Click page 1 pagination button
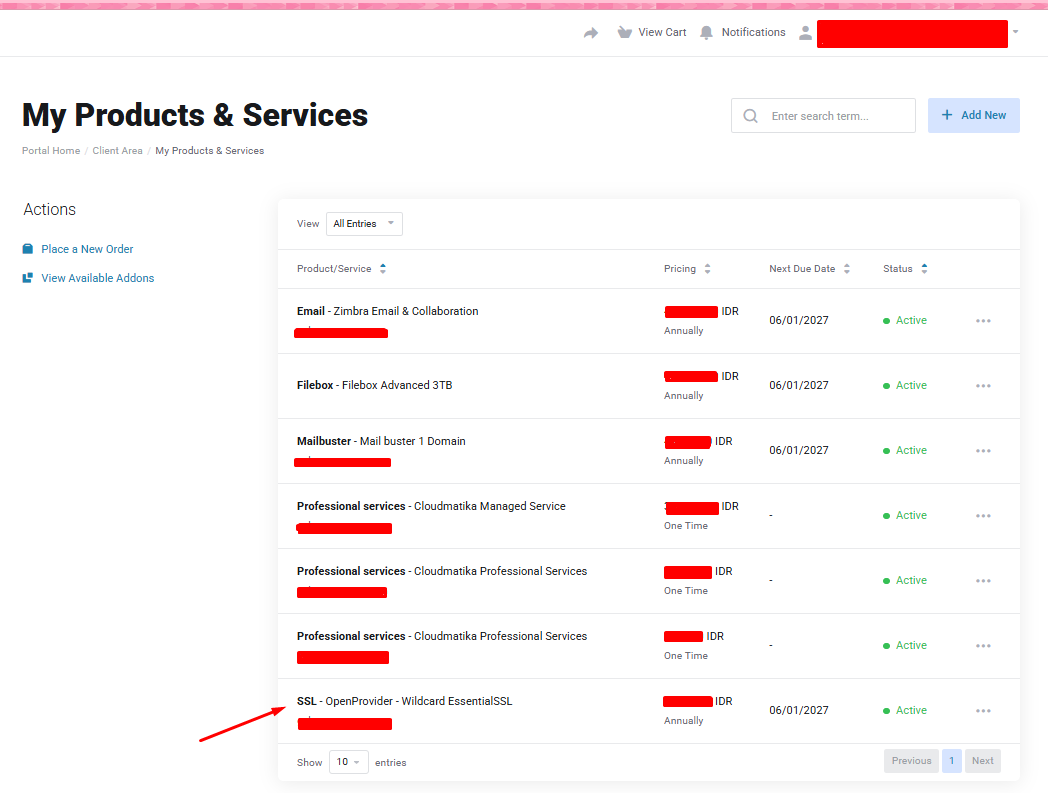The image size is (1048, 793). [952, 761]
